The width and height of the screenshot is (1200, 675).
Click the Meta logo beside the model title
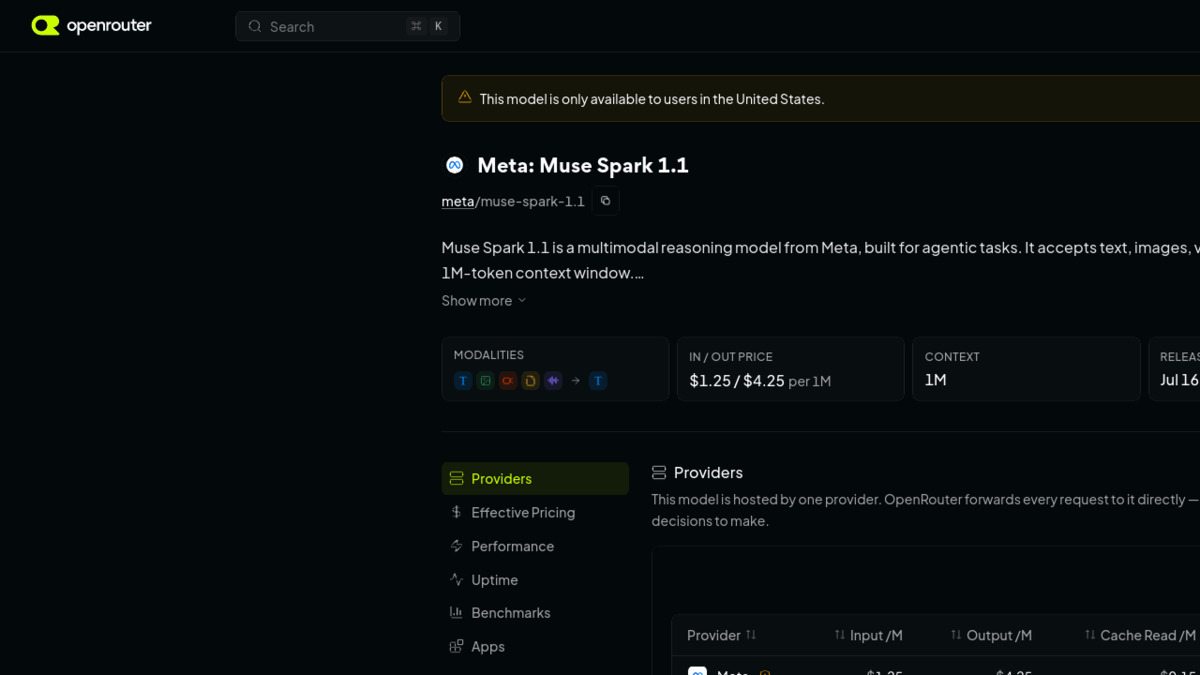point(454,165)
